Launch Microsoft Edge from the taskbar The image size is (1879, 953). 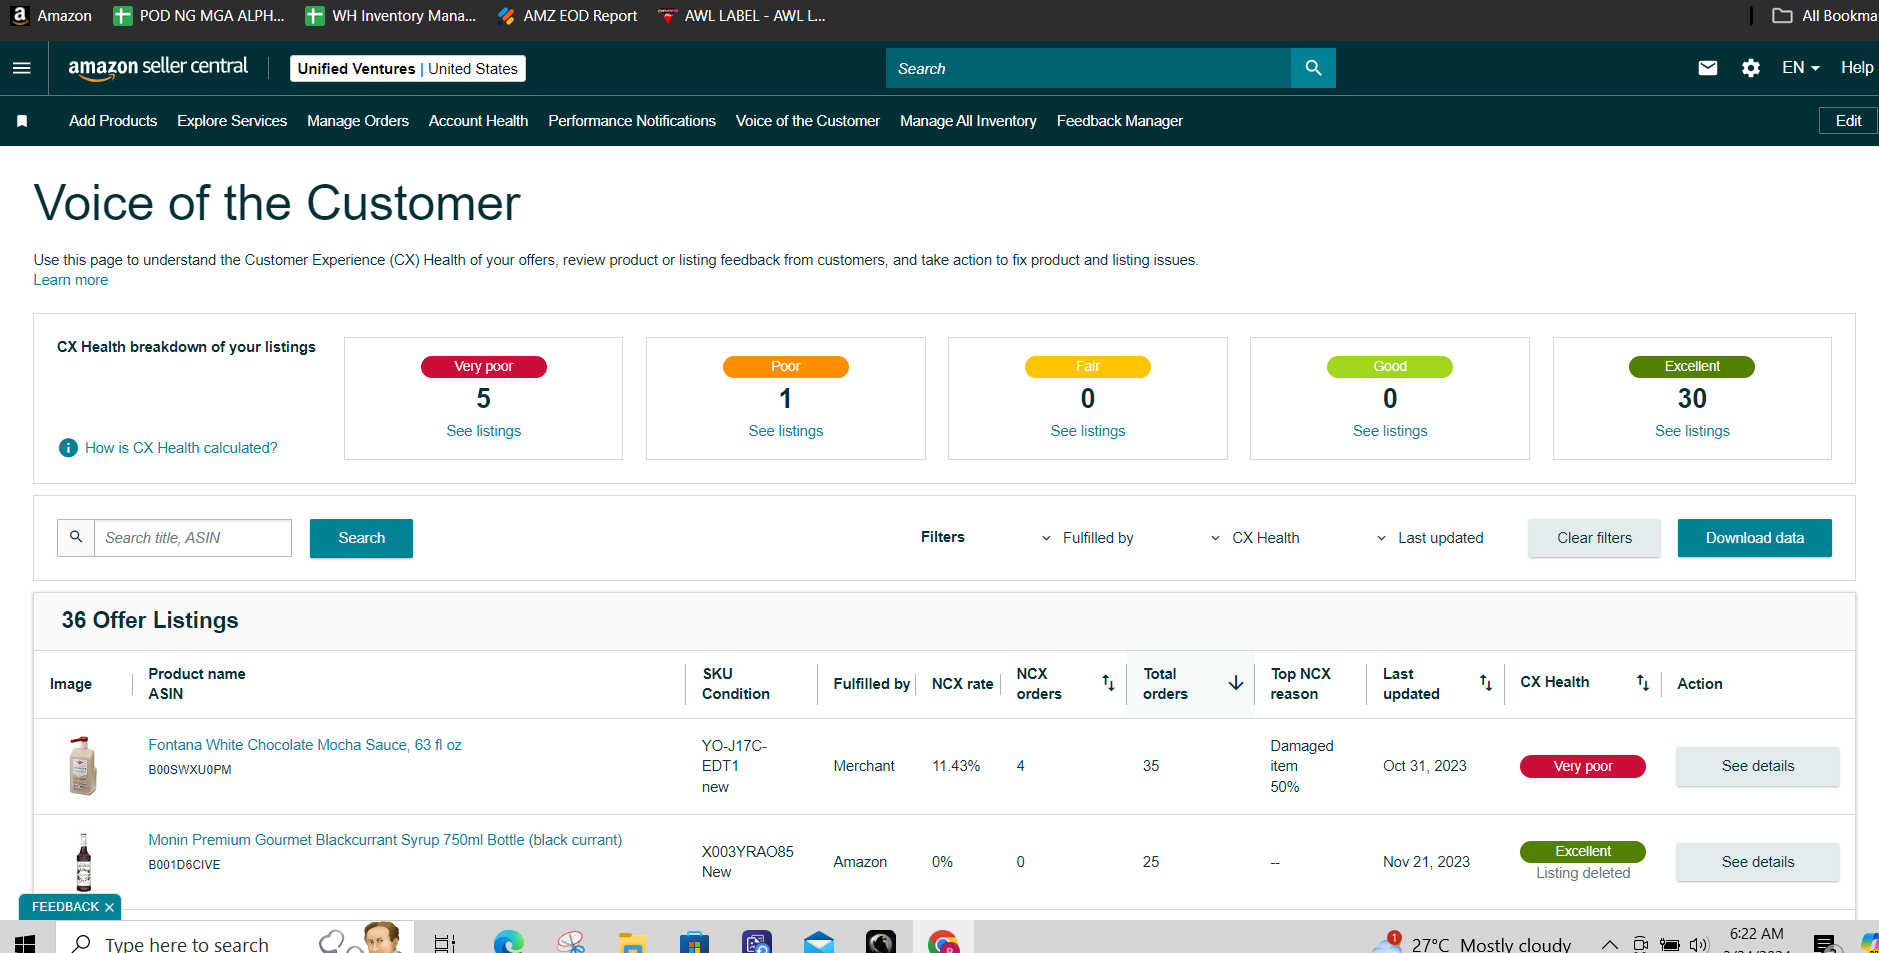(x=509, y=943)
